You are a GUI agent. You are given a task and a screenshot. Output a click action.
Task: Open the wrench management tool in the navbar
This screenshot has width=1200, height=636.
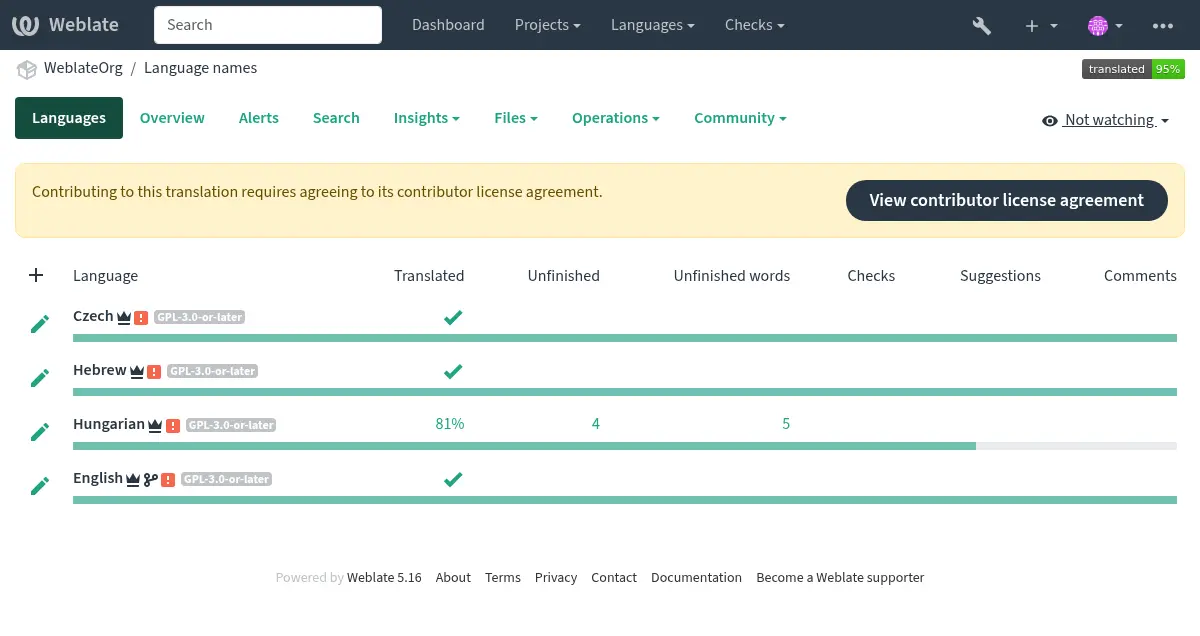click(981, 25)
